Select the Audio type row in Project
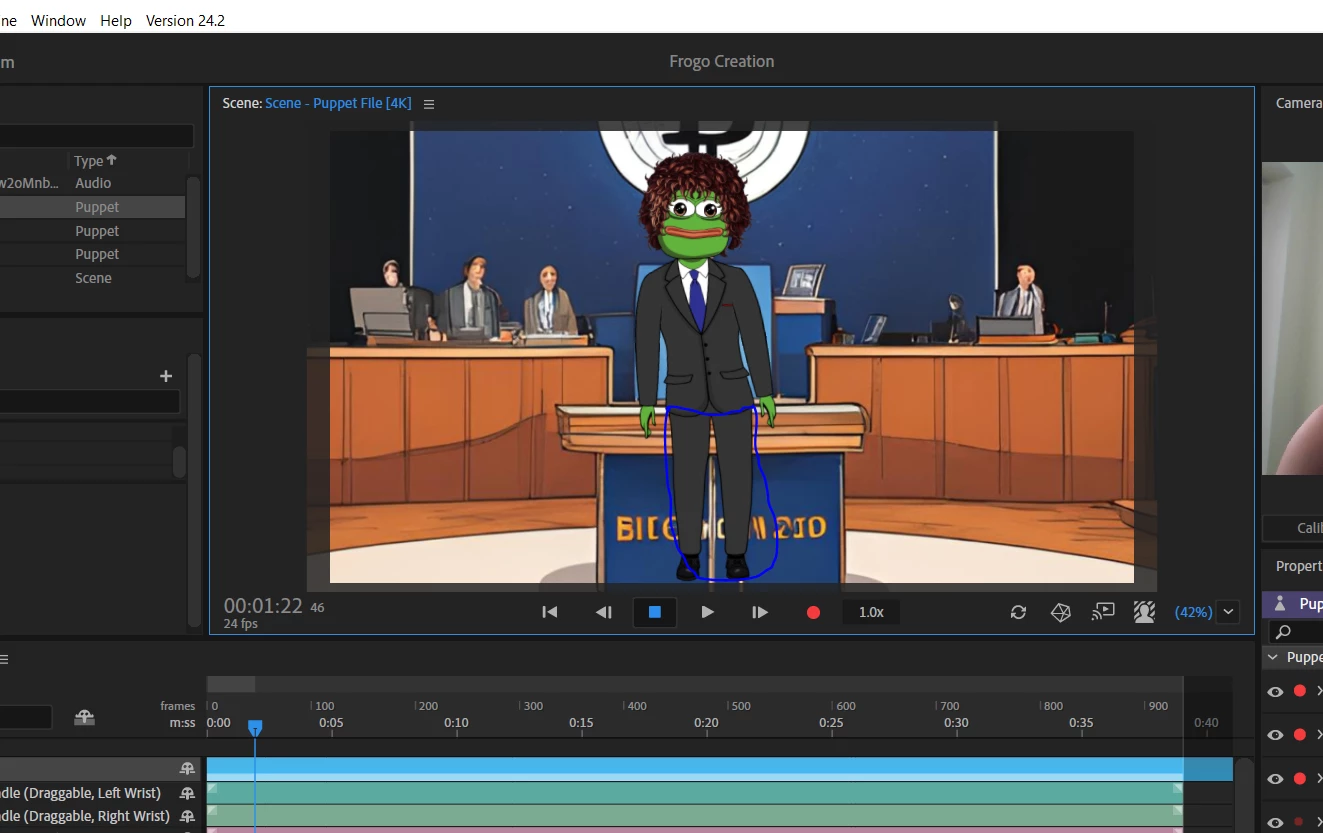The height and width of the screenshot is (833, 1323). point(93,183)
